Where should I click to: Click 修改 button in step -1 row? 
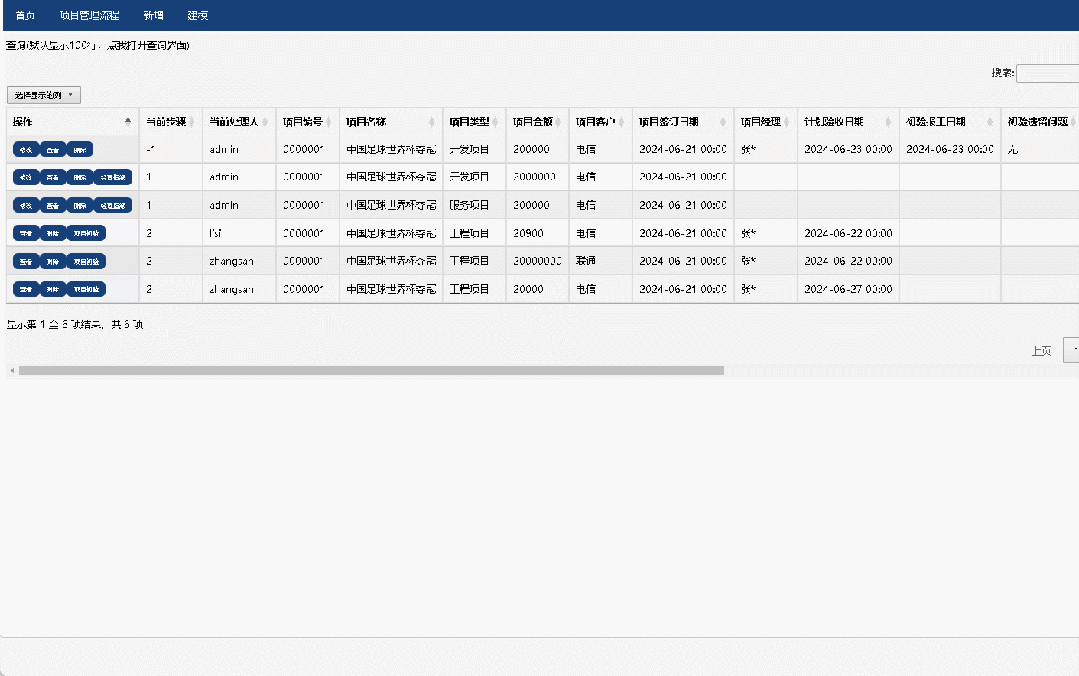26,149
